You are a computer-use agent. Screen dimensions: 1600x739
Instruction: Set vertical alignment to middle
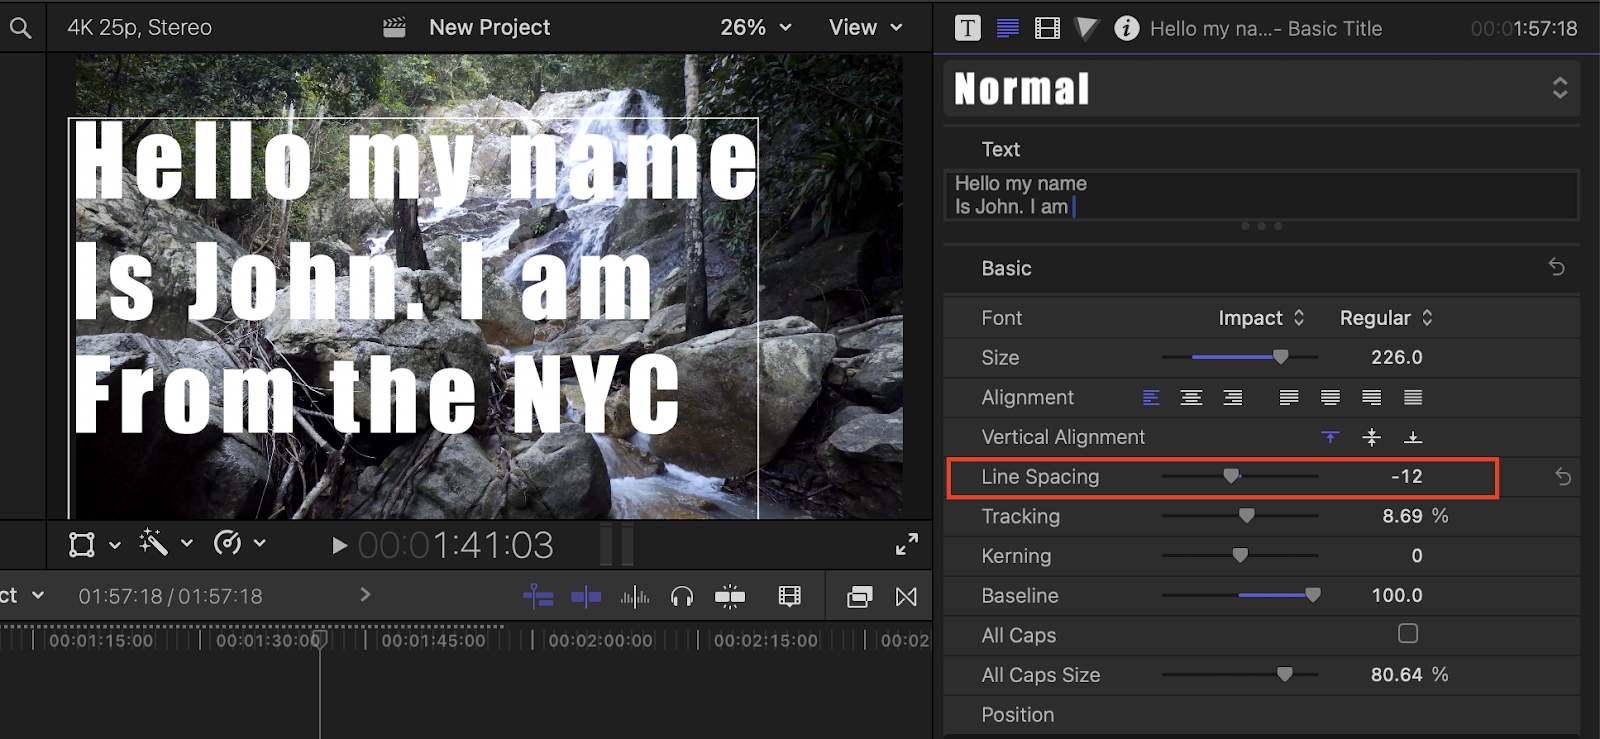coord(1371,437)
